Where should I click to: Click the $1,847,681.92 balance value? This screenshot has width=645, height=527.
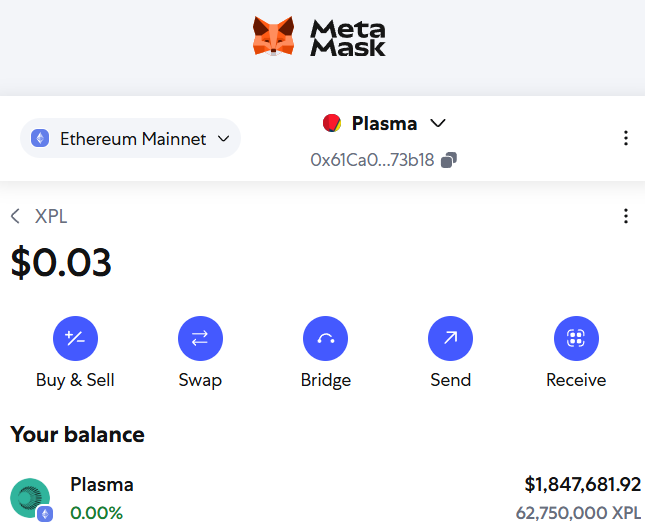[583, 484]
